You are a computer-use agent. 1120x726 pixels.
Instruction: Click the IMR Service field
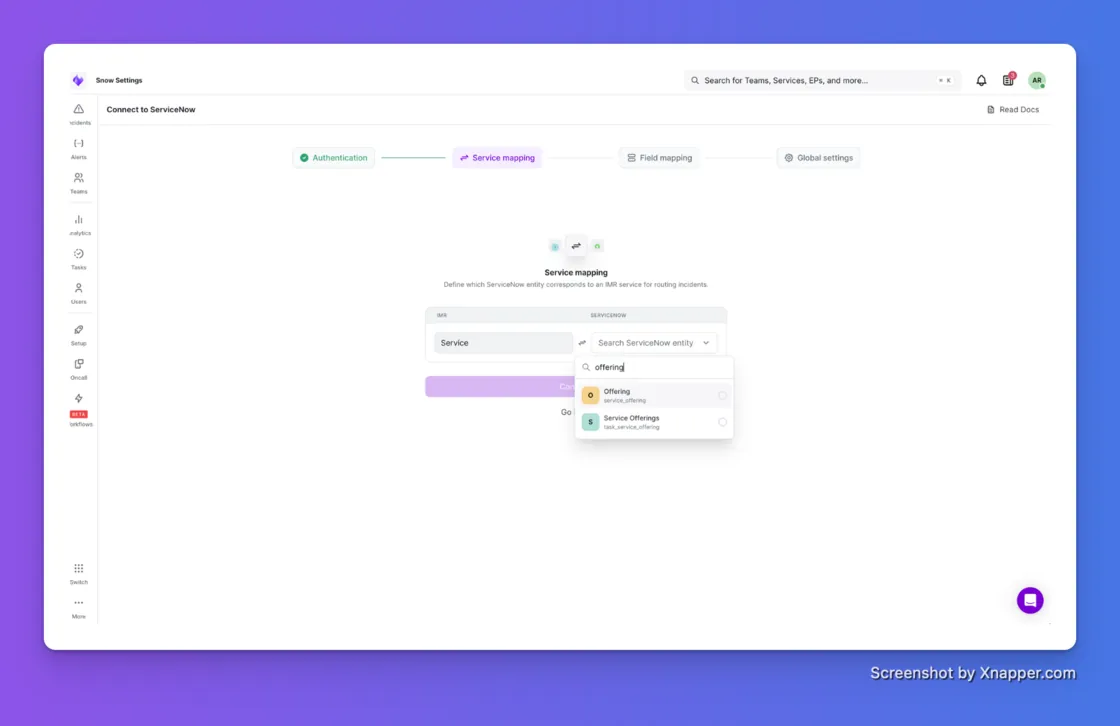coord(503,343)
